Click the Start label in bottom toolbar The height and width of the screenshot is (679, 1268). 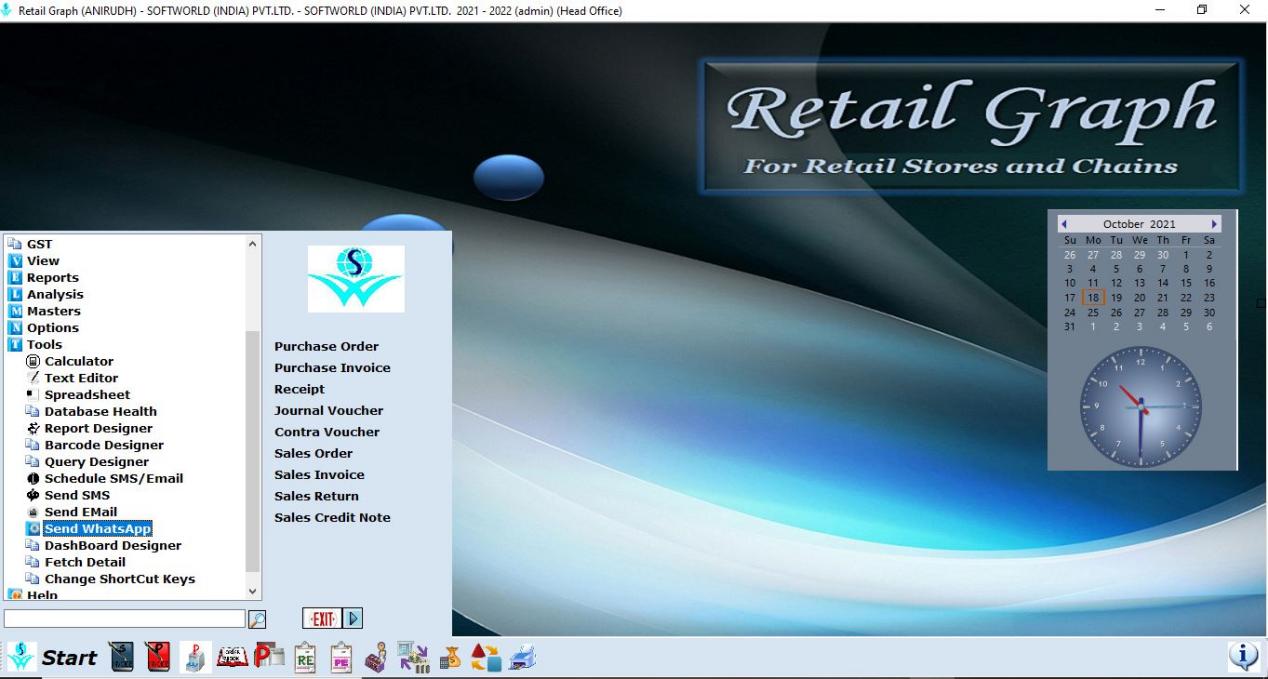(x=69, y=657)
